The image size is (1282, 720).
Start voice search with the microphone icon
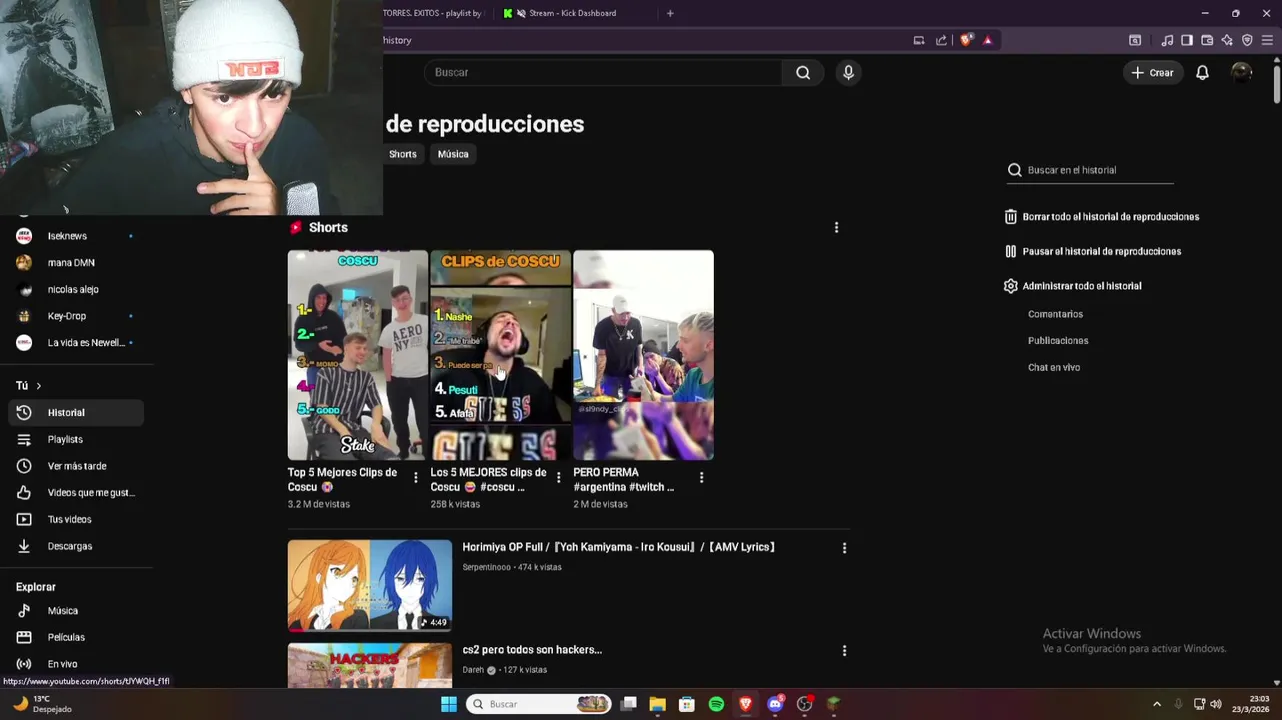(x=848, y=72)
